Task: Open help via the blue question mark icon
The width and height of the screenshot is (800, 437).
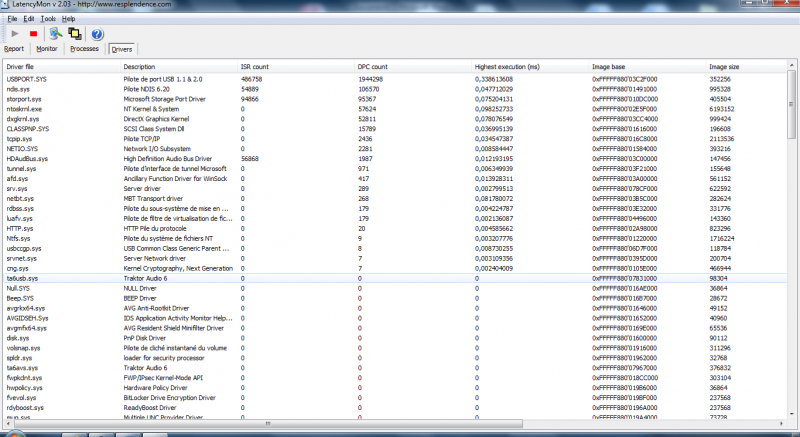Action: [x=97, y=34]
